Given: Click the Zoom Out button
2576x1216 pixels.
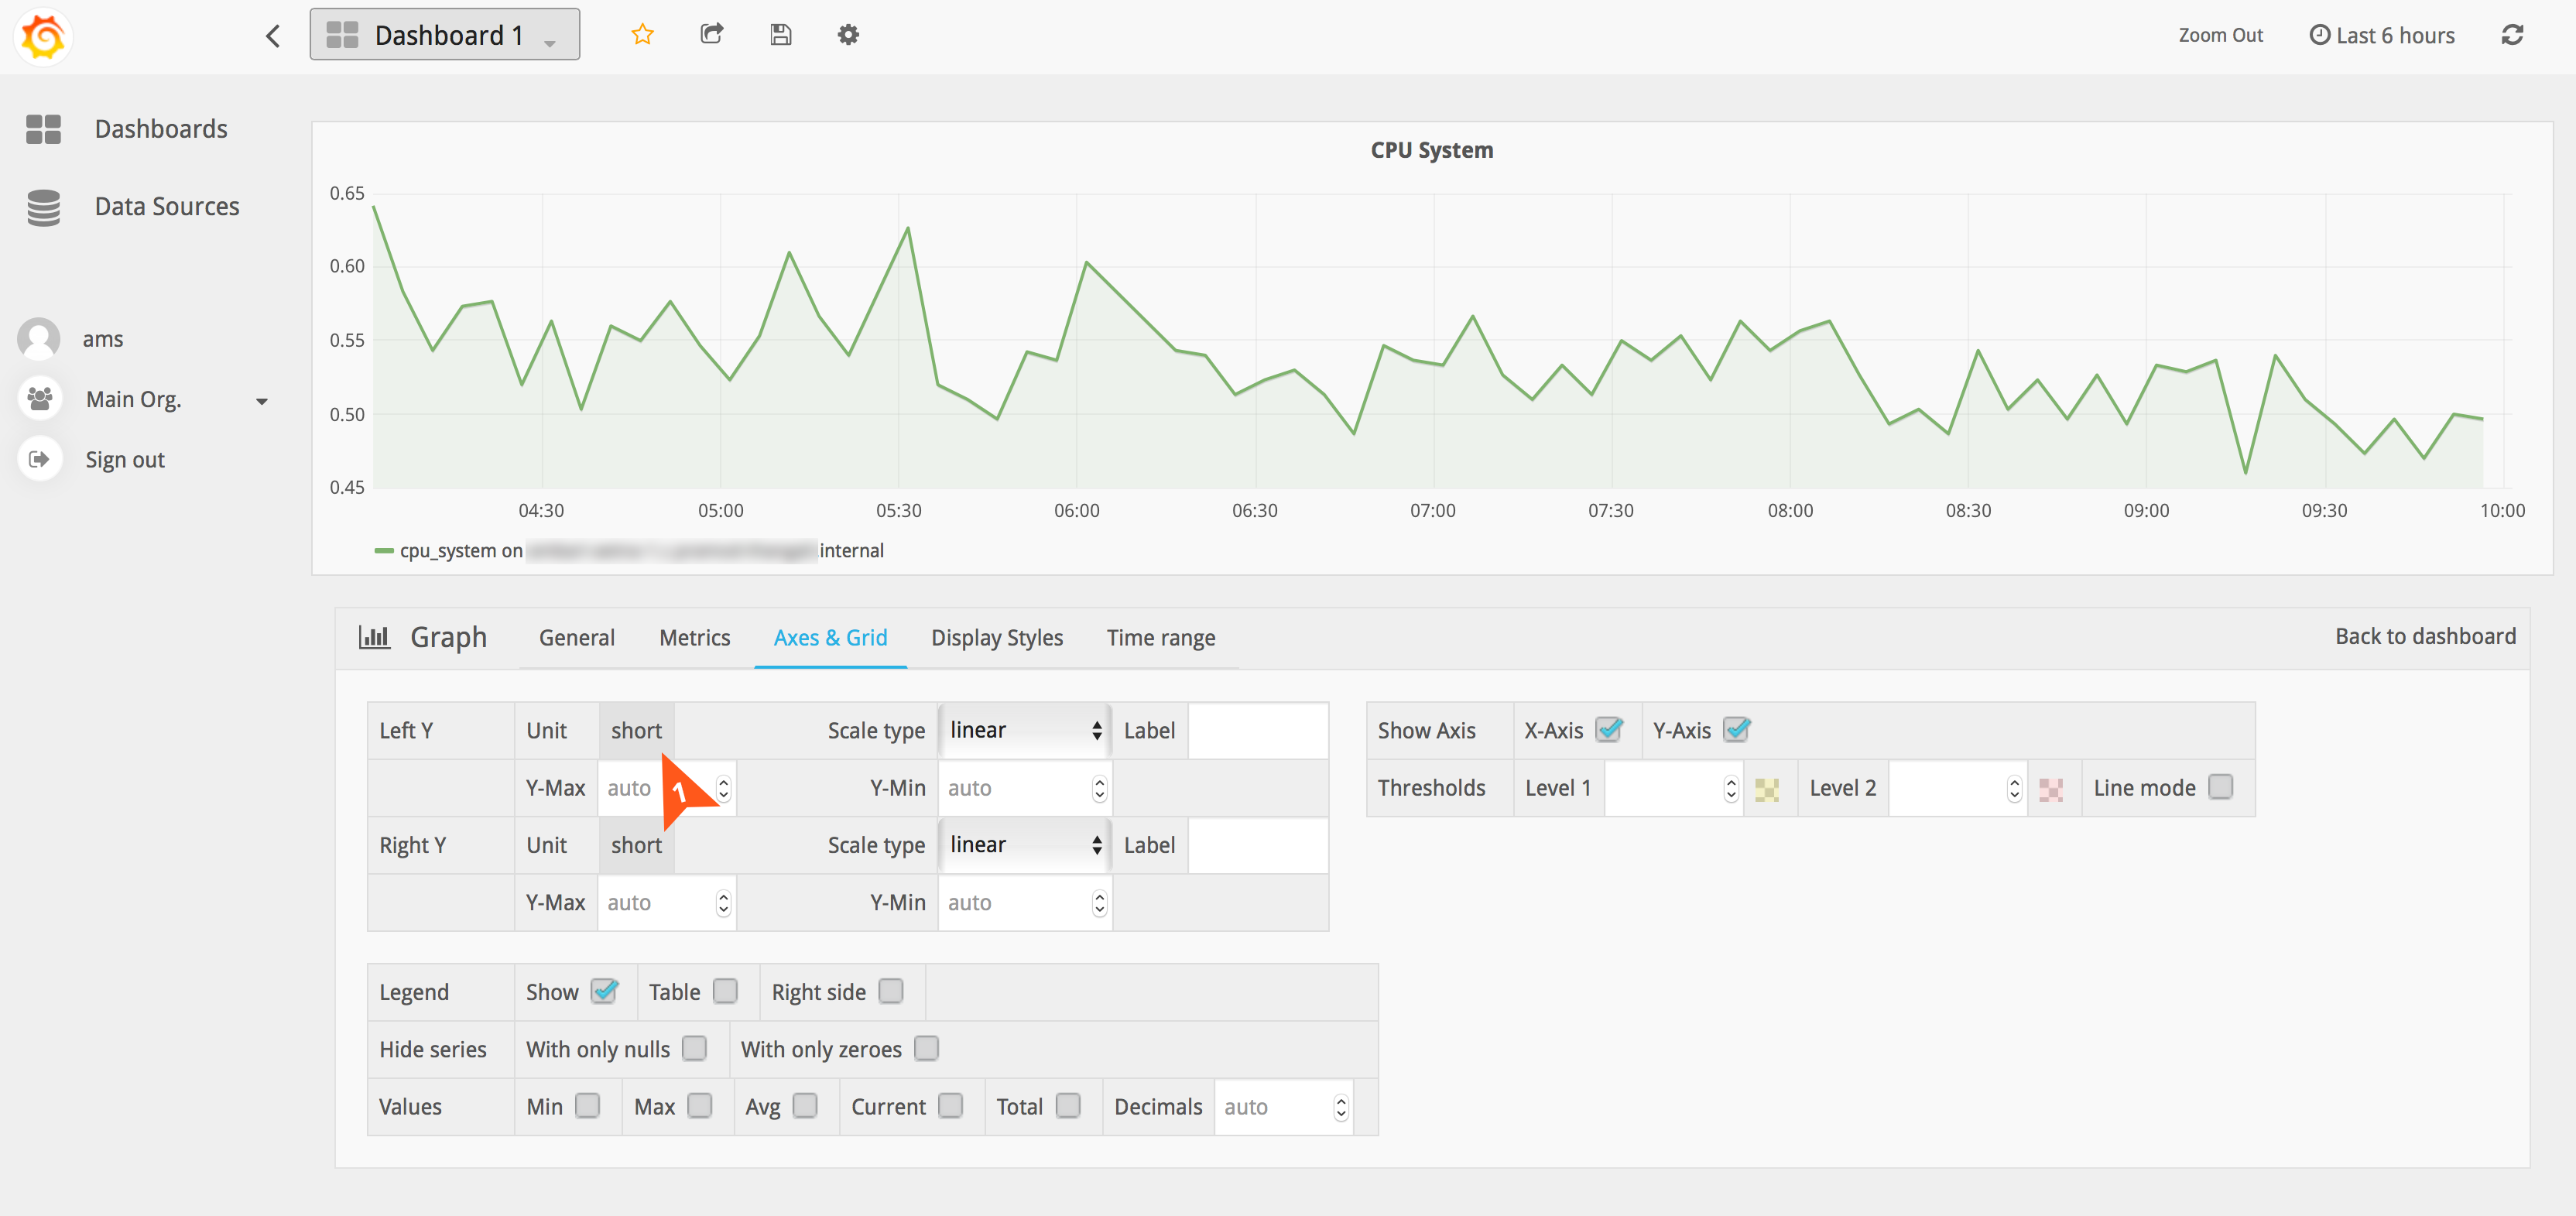Looking at the screenshot, I should coord(2220,35).
